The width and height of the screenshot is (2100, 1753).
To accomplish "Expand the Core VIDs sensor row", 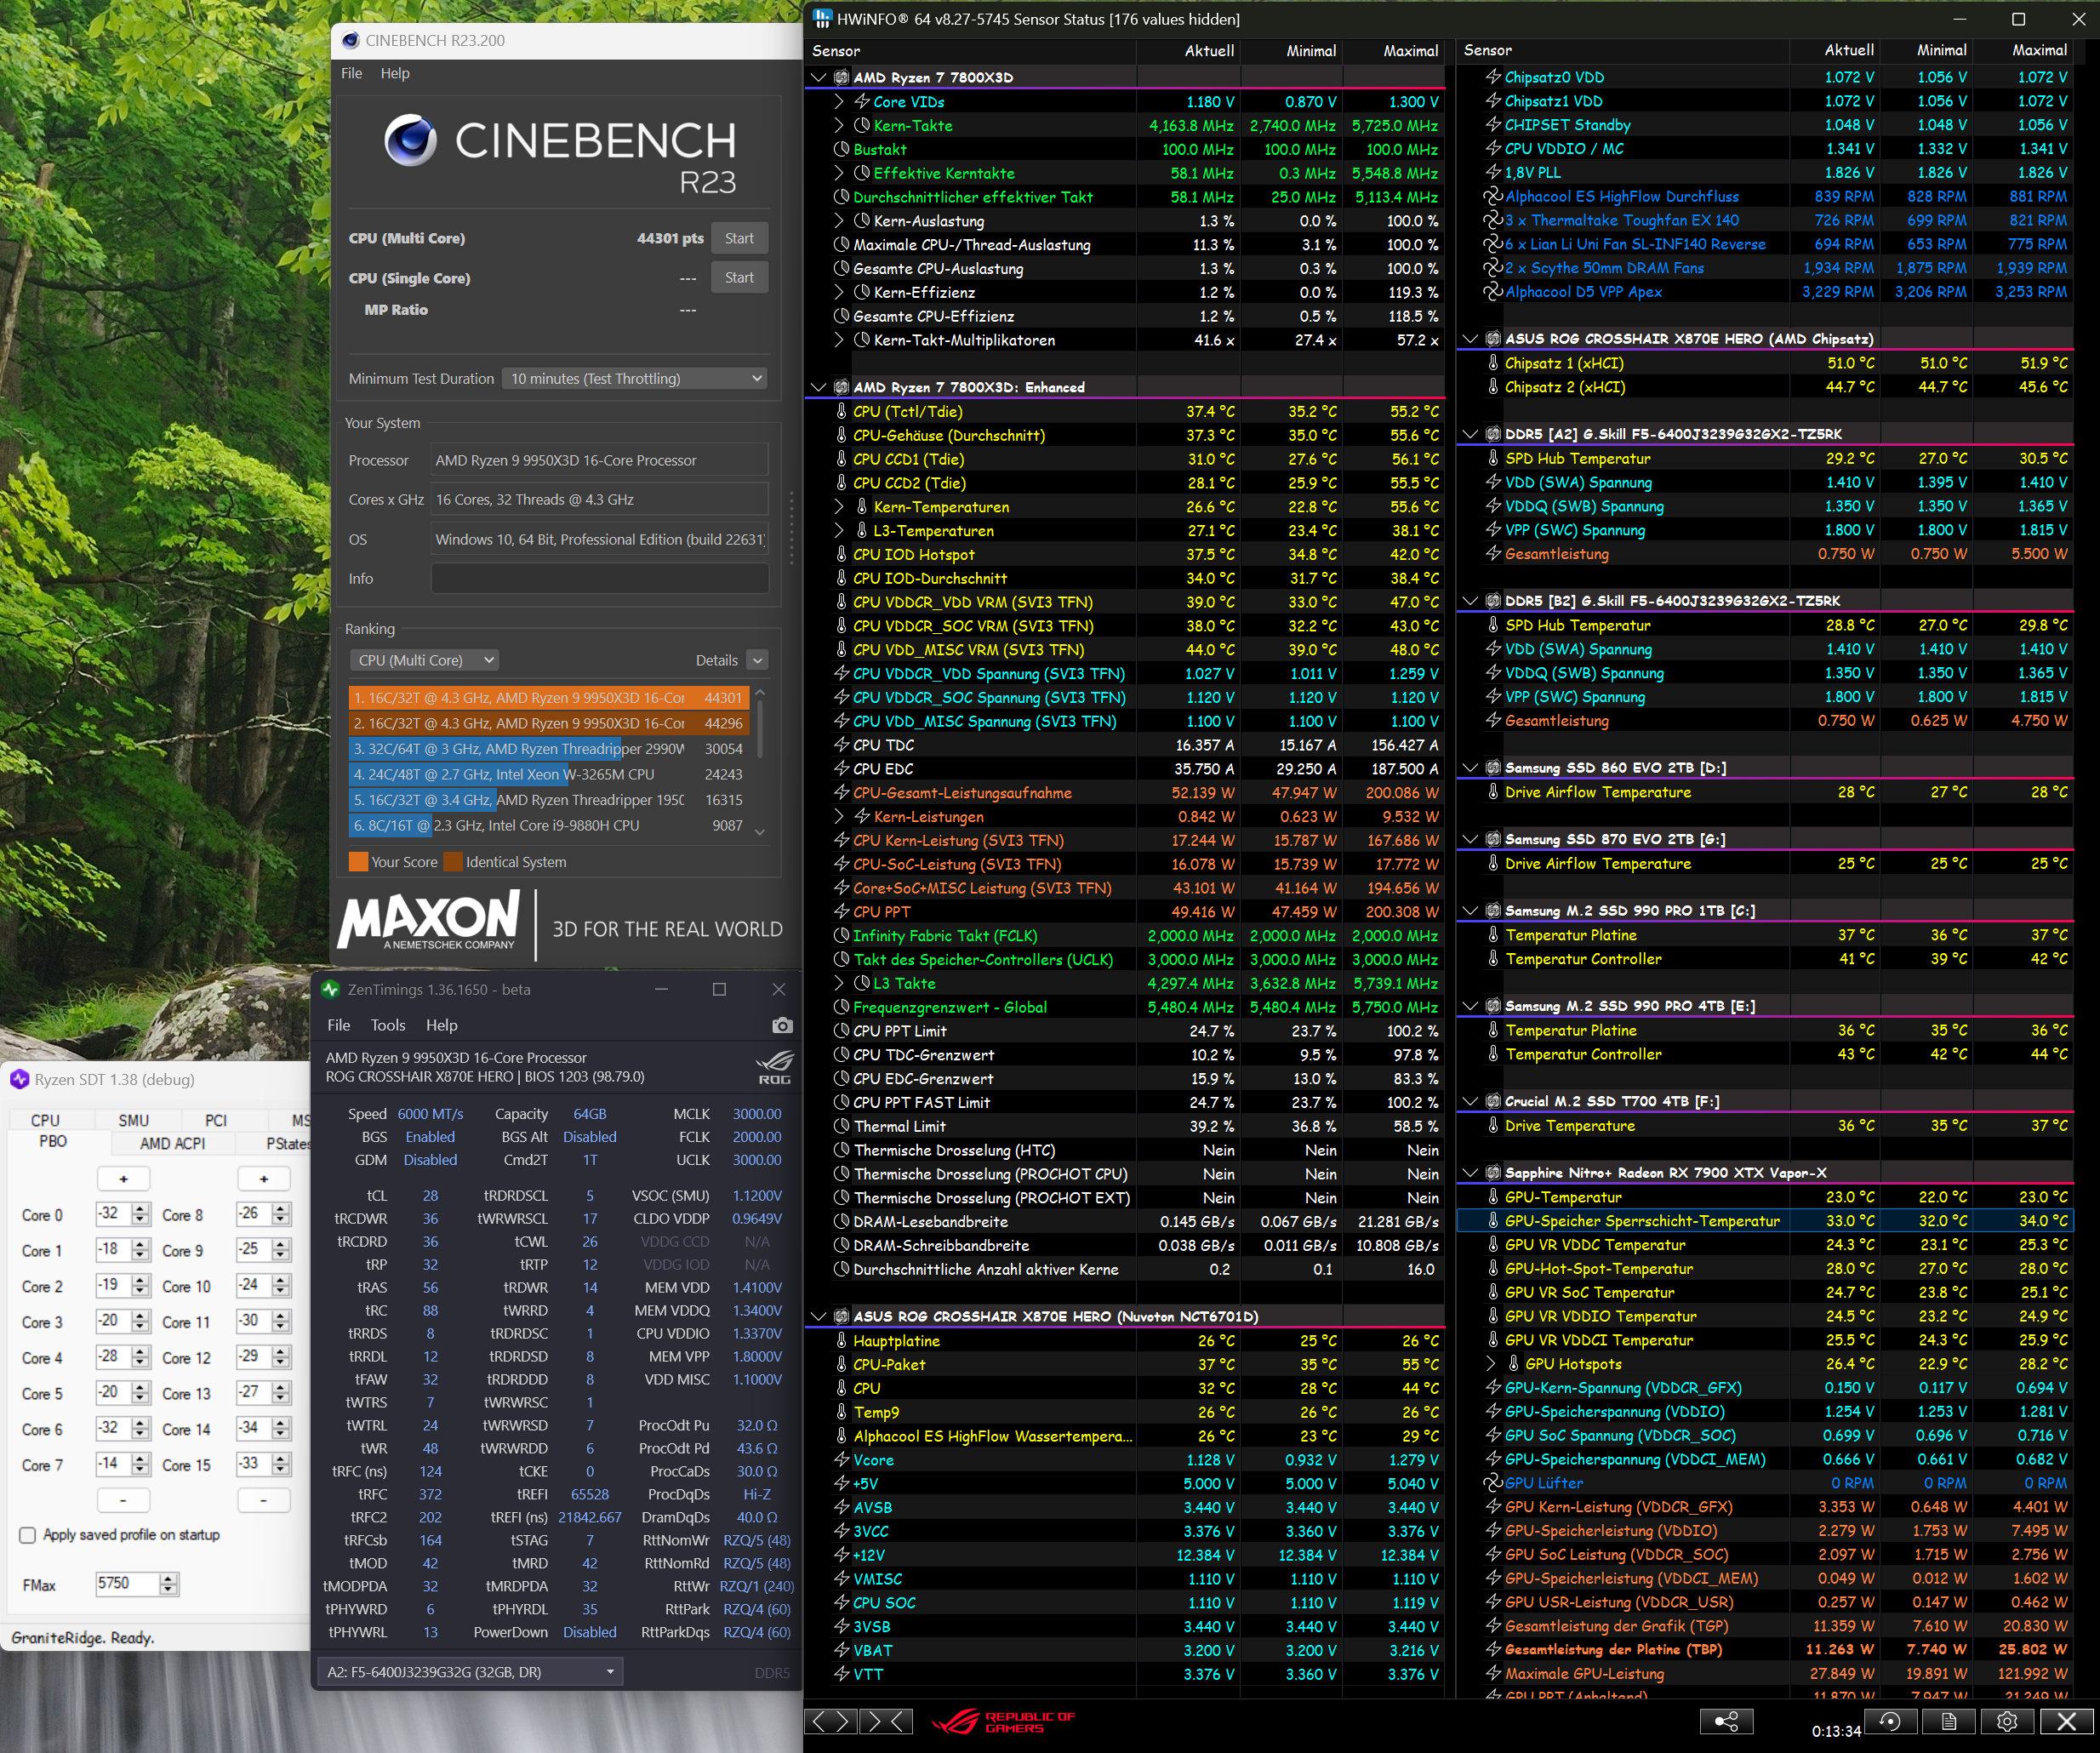I will point(839,101).
